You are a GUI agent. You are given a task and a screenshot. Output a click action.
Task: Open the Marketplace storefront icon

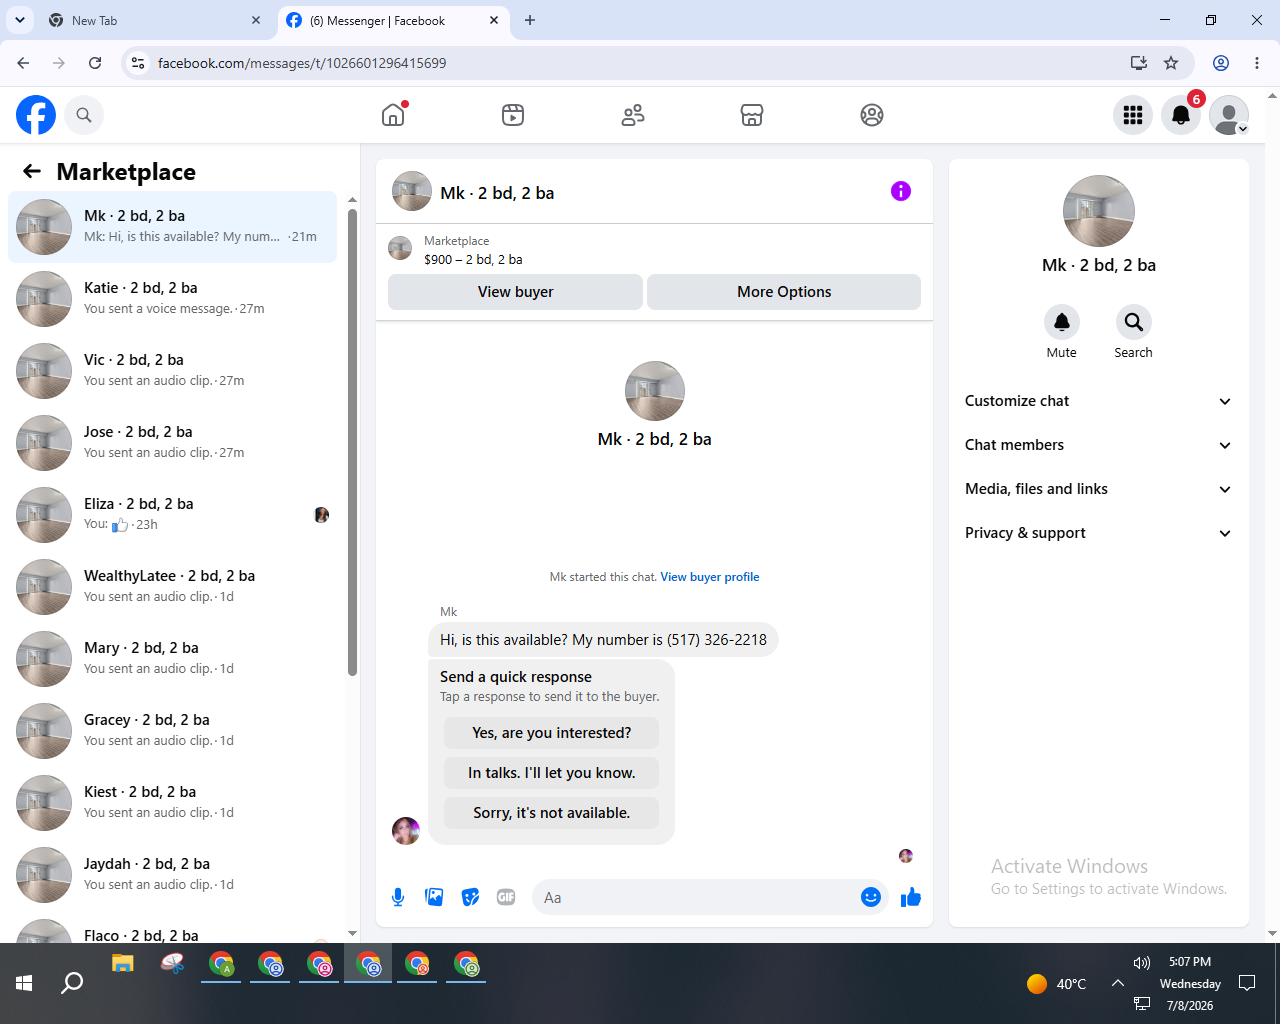pos(752,115)
